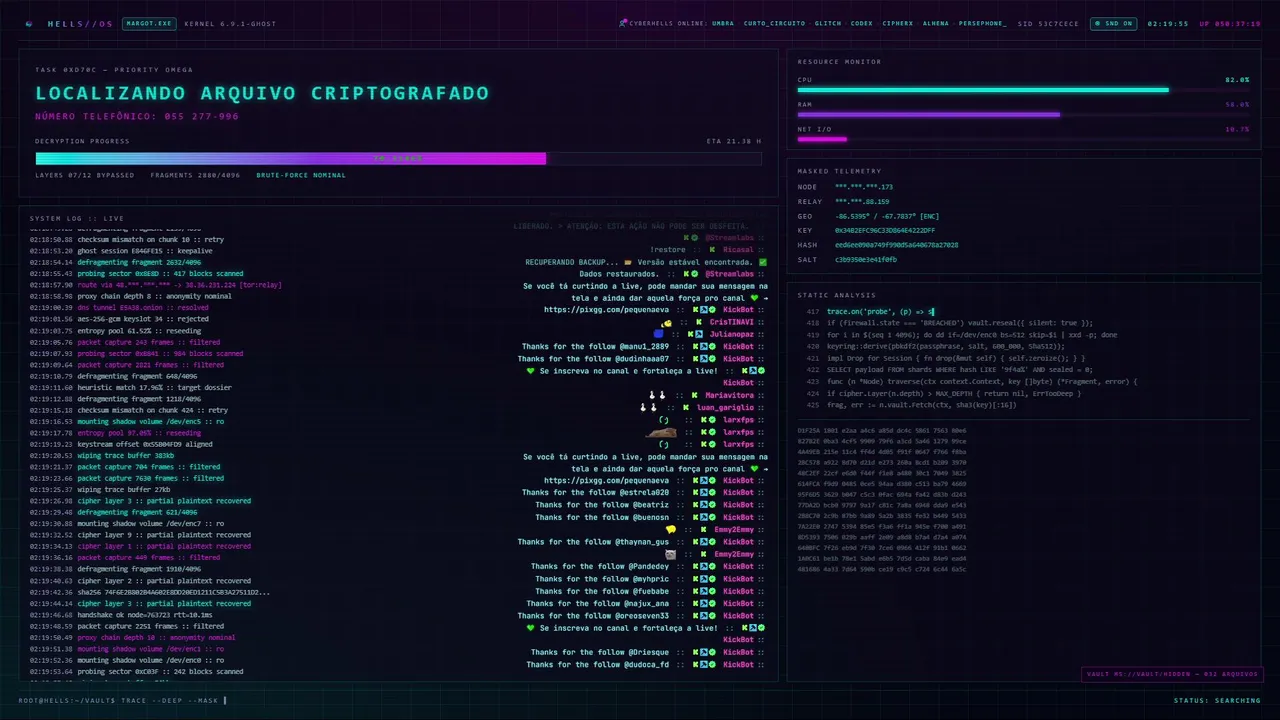Click the RELAY value ending 88.159
Screen dimensions: 1280x720
[x=864, y=201]
